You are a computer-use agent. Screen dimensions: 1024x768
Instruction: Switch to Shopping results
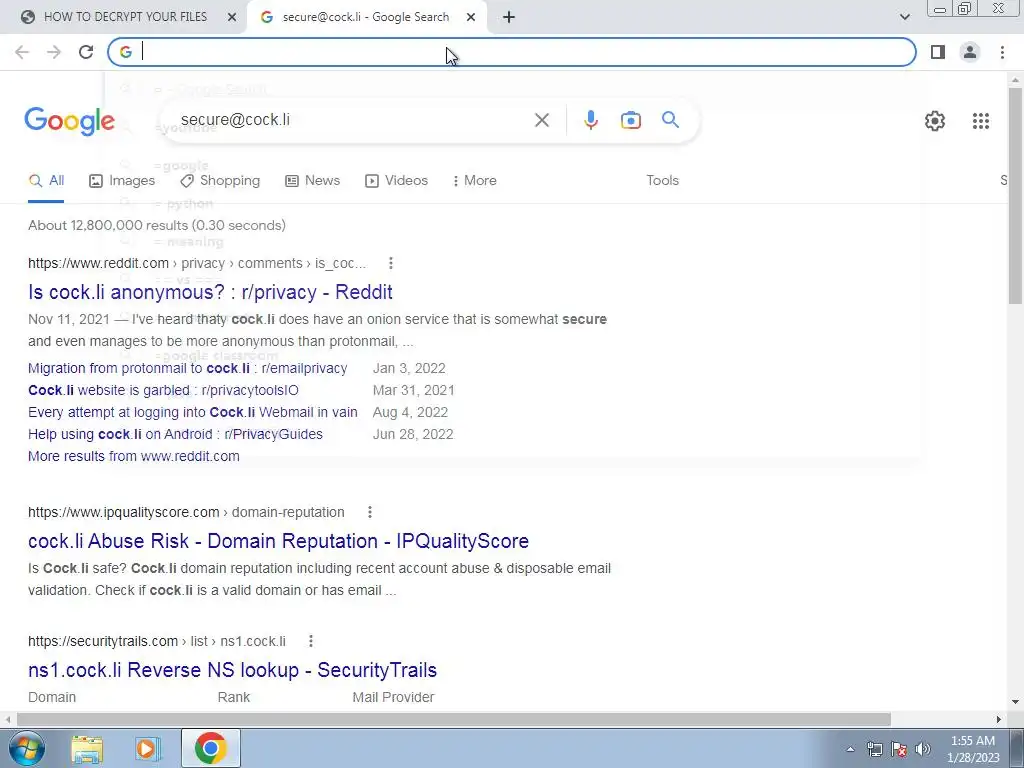pos(220,181)
